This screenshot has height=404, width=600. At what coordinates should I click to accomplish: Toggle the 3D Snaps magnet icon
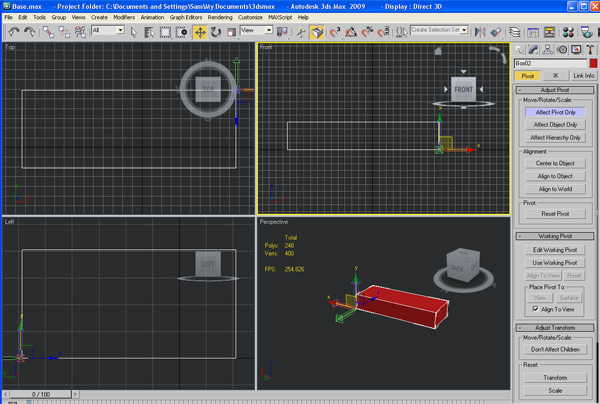[x=335, y=32]
